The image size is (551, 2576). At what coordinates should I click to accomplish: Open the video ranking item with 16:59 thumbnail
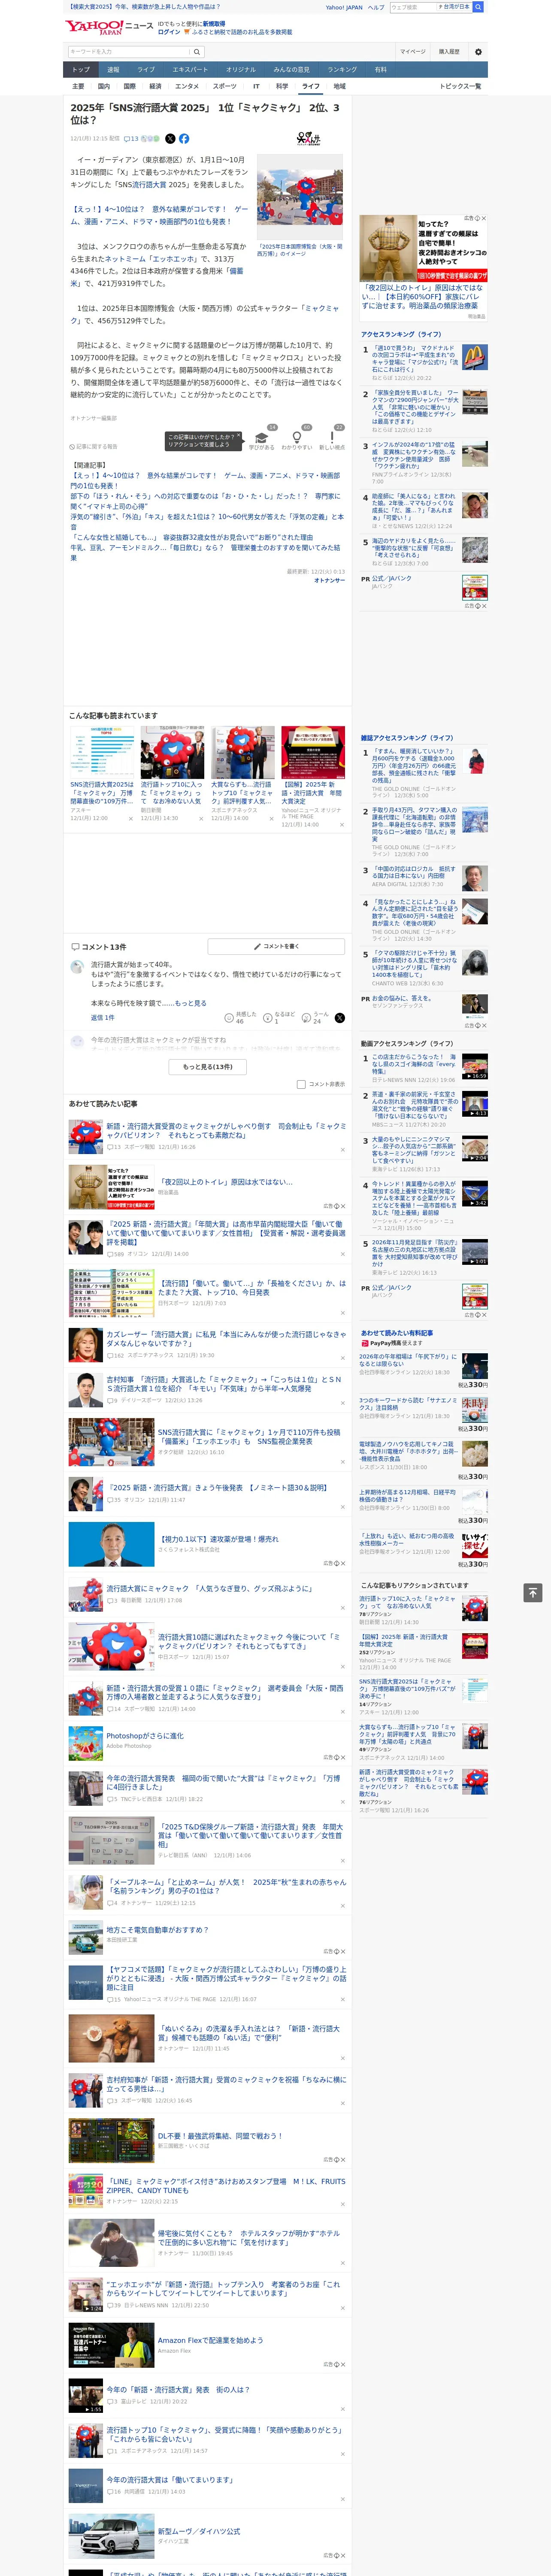[475, 1067]
